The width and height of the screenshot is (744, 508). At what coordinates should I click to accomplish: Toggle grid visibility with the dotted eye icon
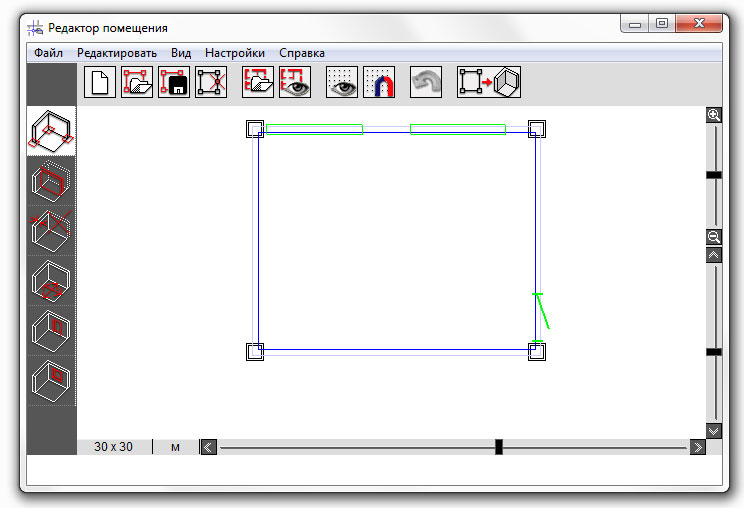point(342,82)
